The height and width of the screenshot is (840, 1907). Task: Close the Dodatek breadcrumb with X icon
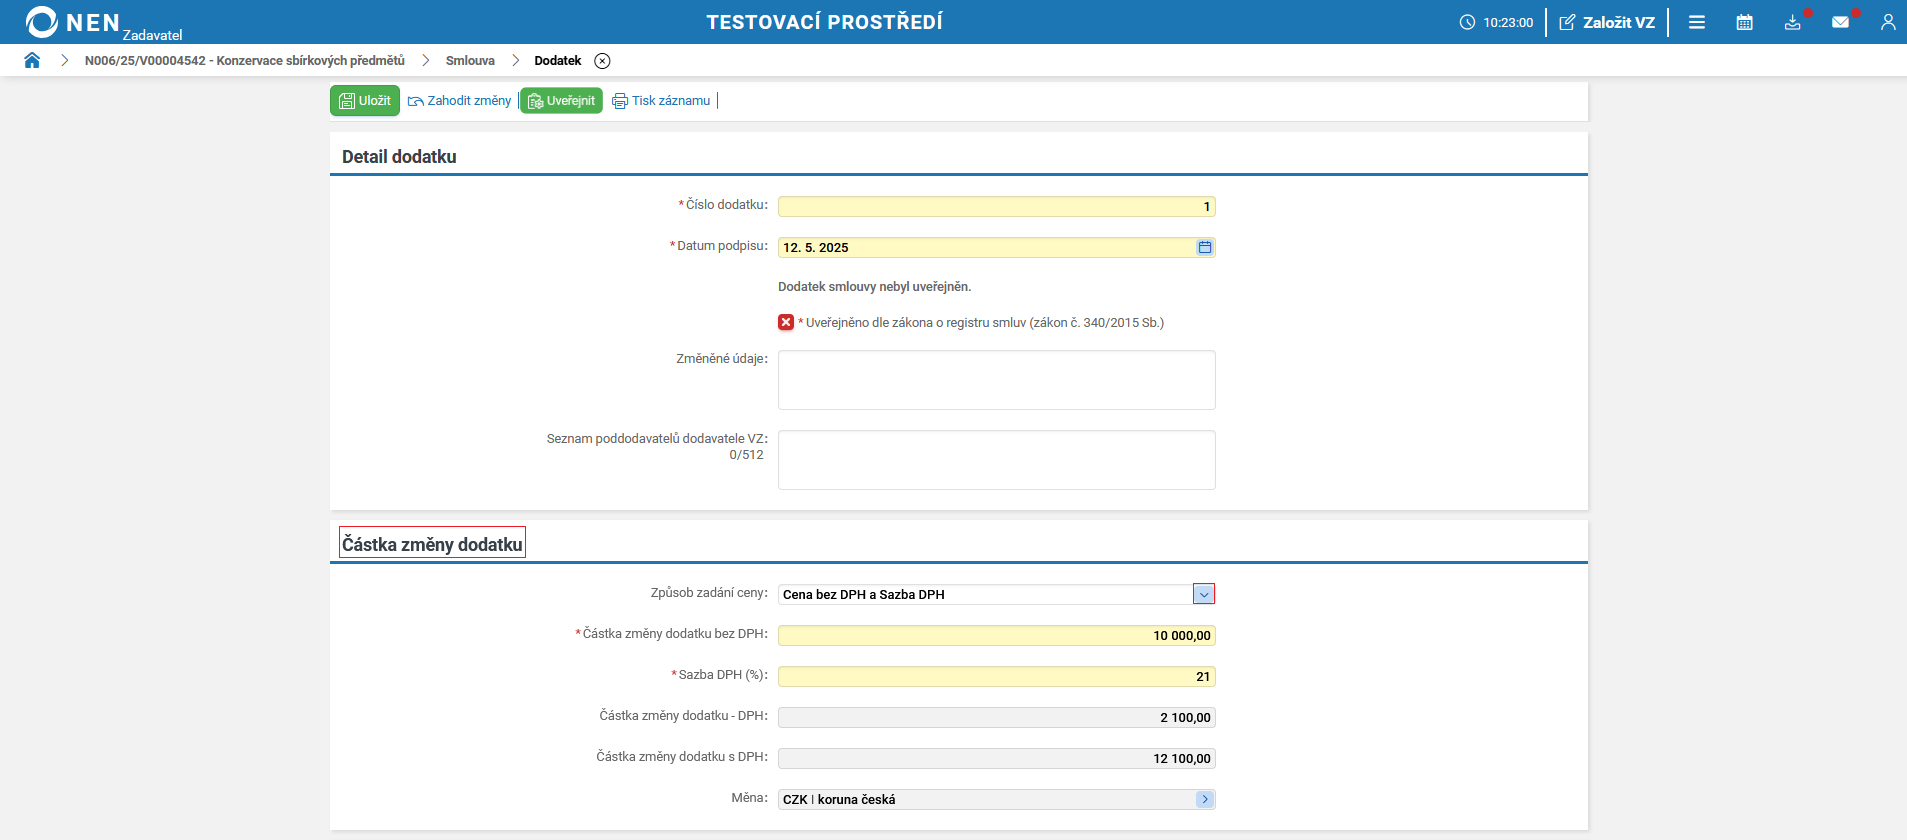602,61
